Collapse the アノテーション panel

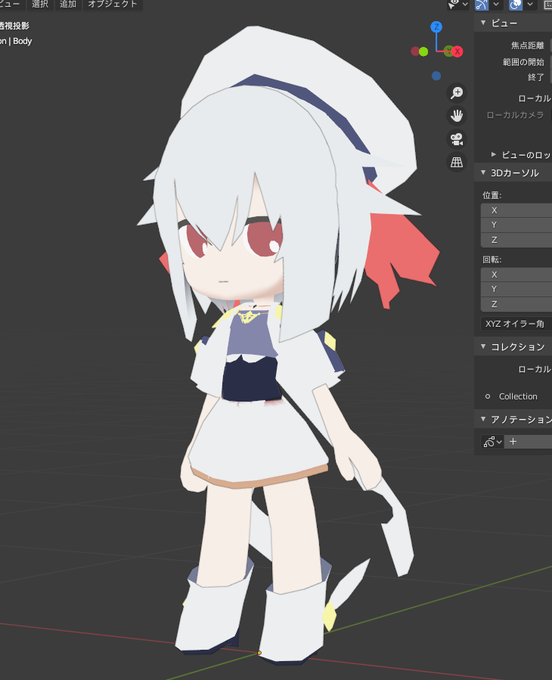483,419
